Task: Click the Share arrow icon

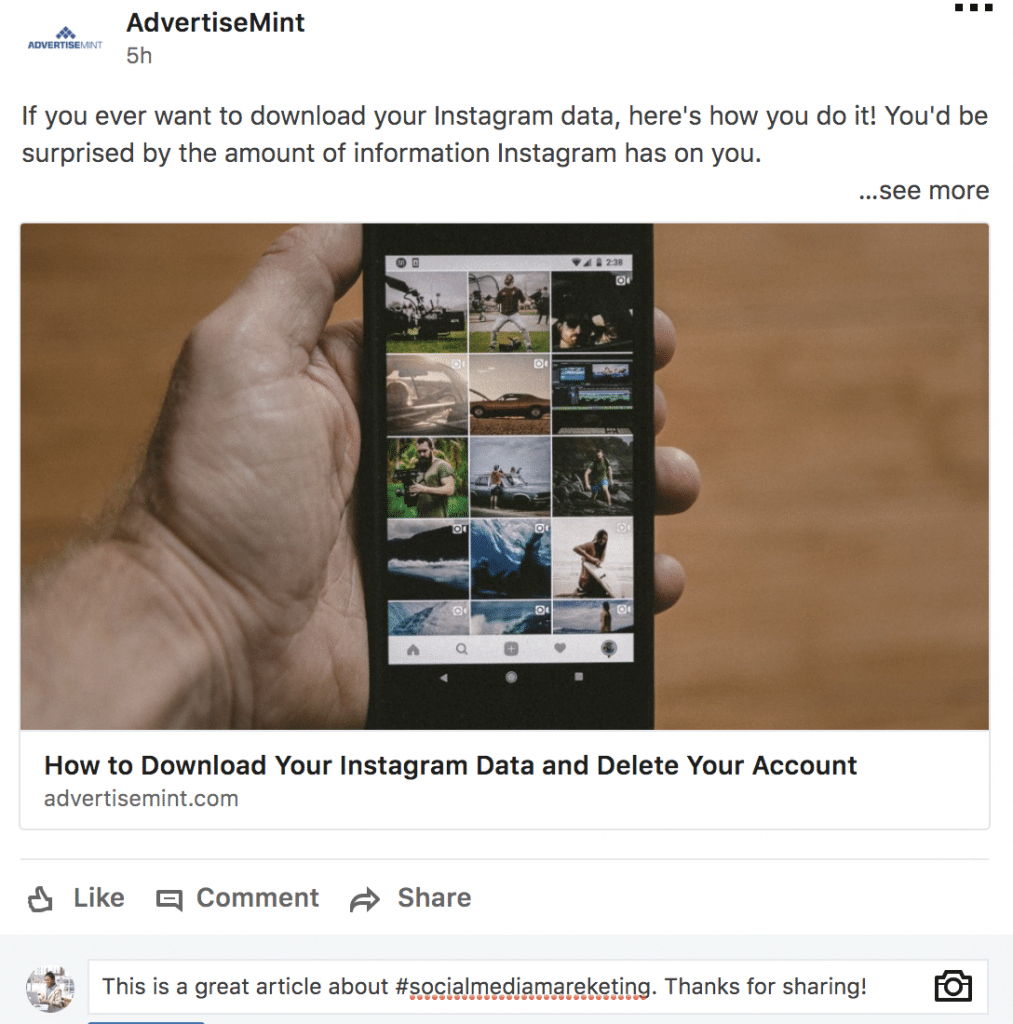Action: pyautogui.click(x=364, y=899)
